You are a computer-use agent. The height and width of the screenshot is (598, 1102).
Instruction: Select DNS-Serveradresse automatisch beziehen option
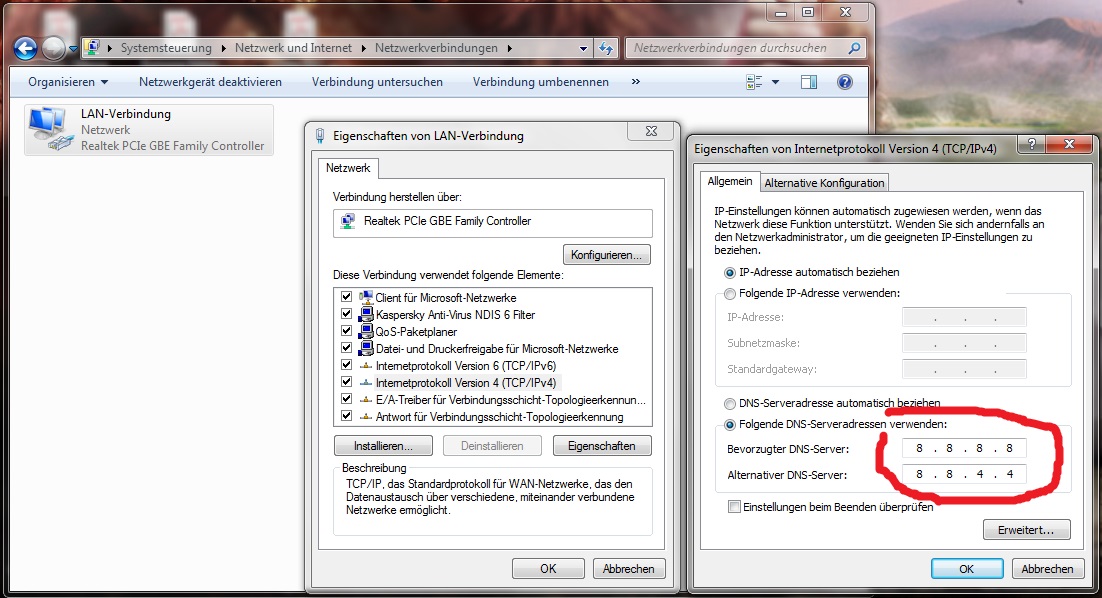click(x=730, y=403)
